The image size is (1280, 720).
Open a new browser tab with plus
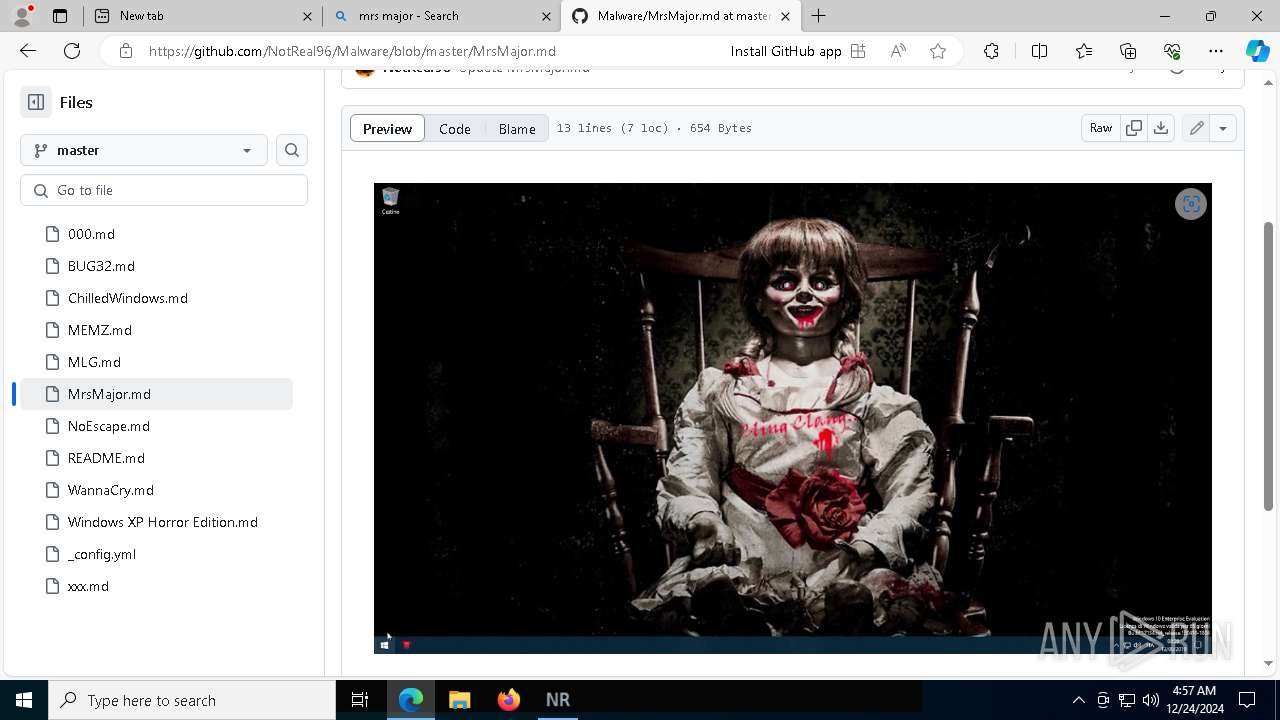tap(819, 16)
